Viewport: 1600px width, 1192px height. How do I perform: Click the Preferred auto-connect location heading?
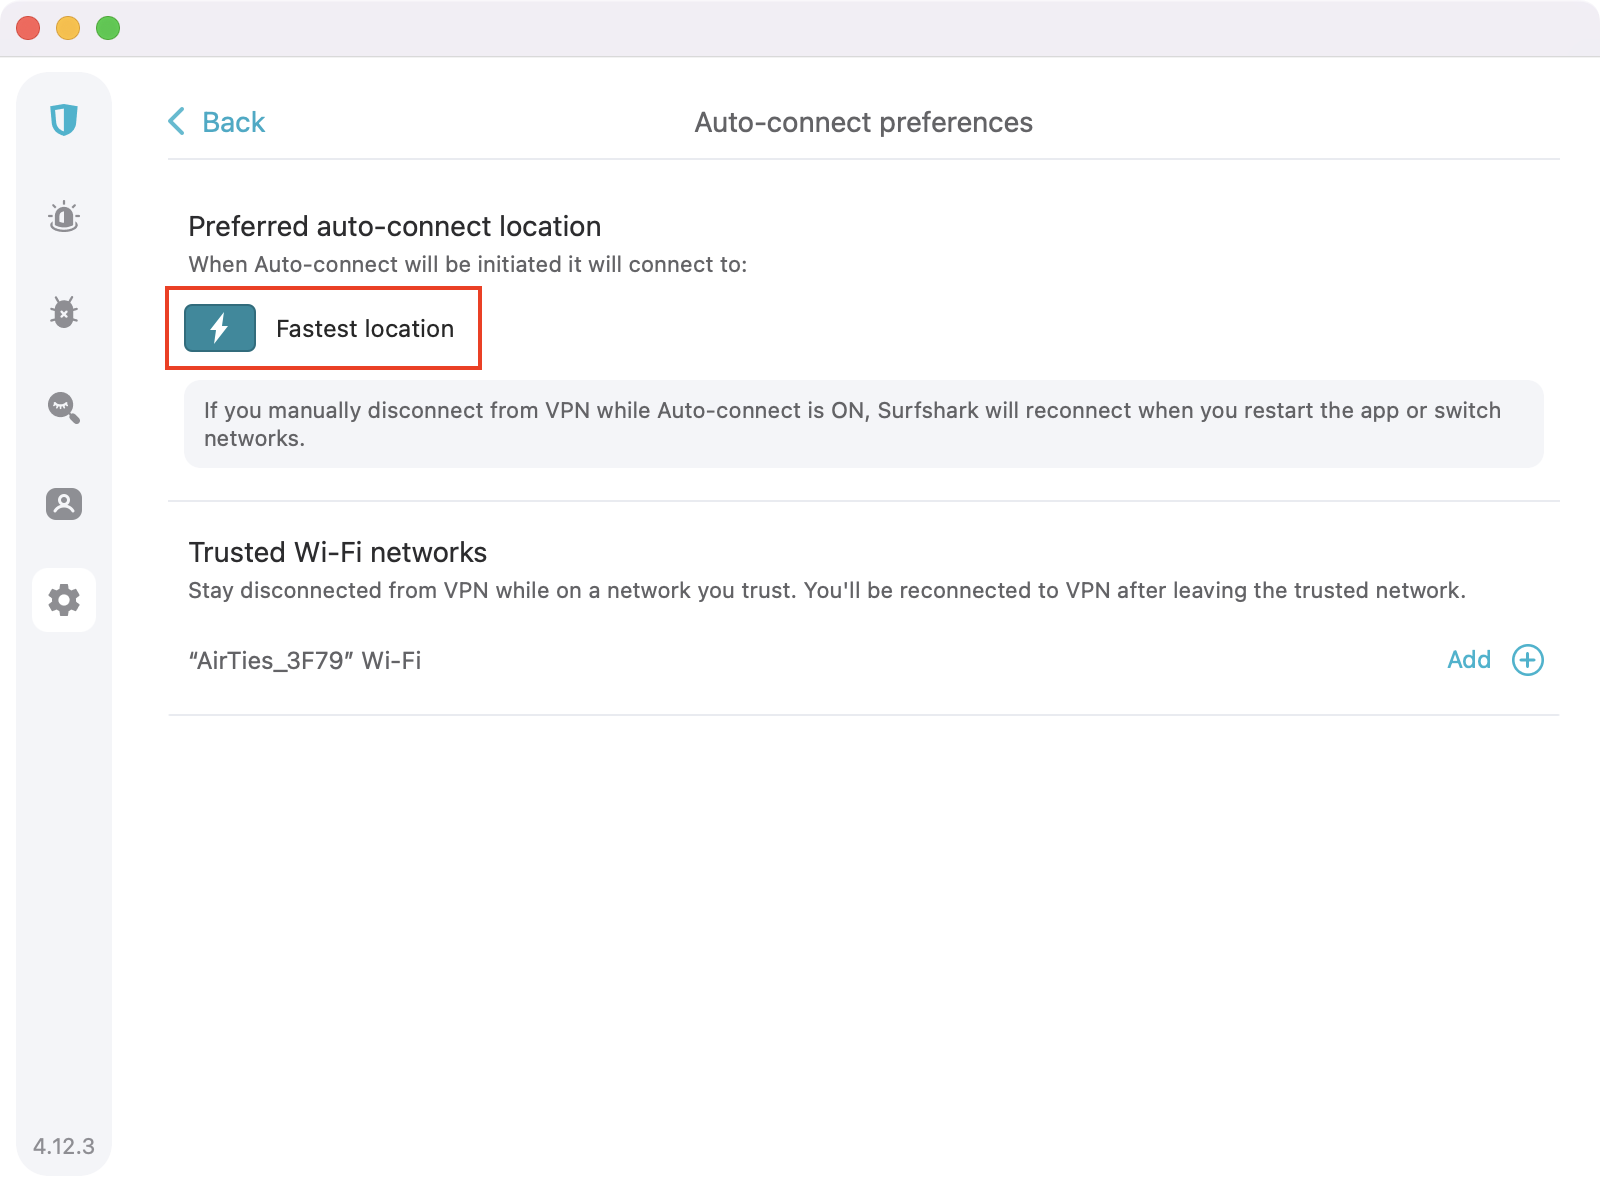coord(395,226)
